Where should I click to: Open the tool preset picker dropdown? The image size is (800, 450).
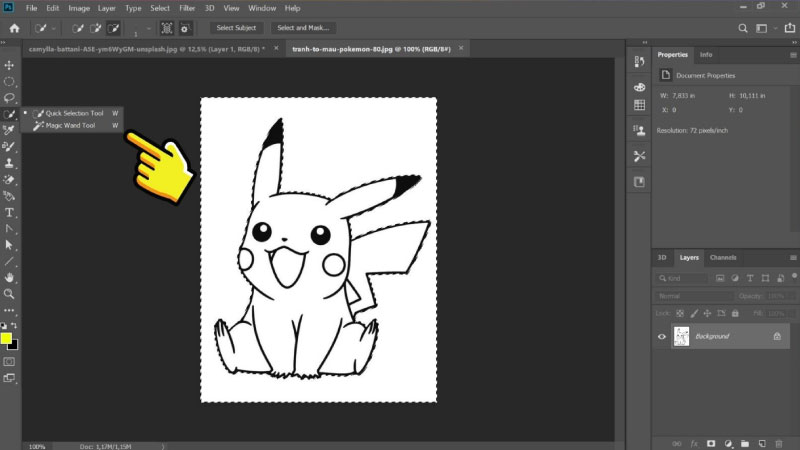point(53,29)
